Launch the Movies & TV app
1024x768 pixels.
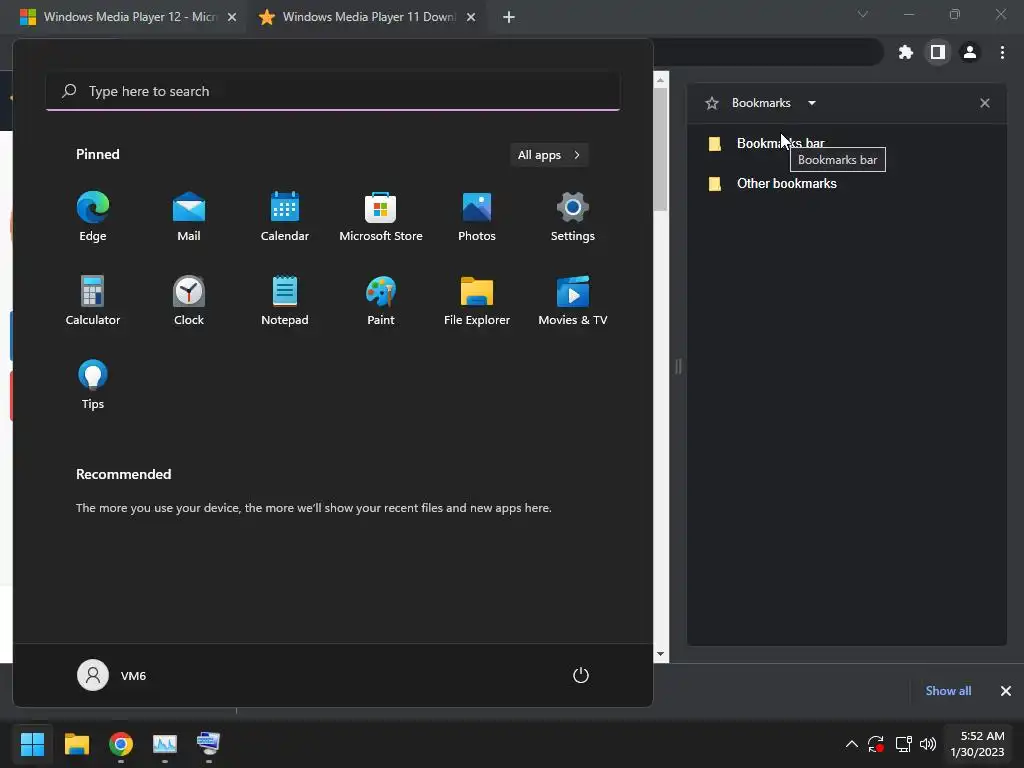pyautogui.click(x=573, y=300)
